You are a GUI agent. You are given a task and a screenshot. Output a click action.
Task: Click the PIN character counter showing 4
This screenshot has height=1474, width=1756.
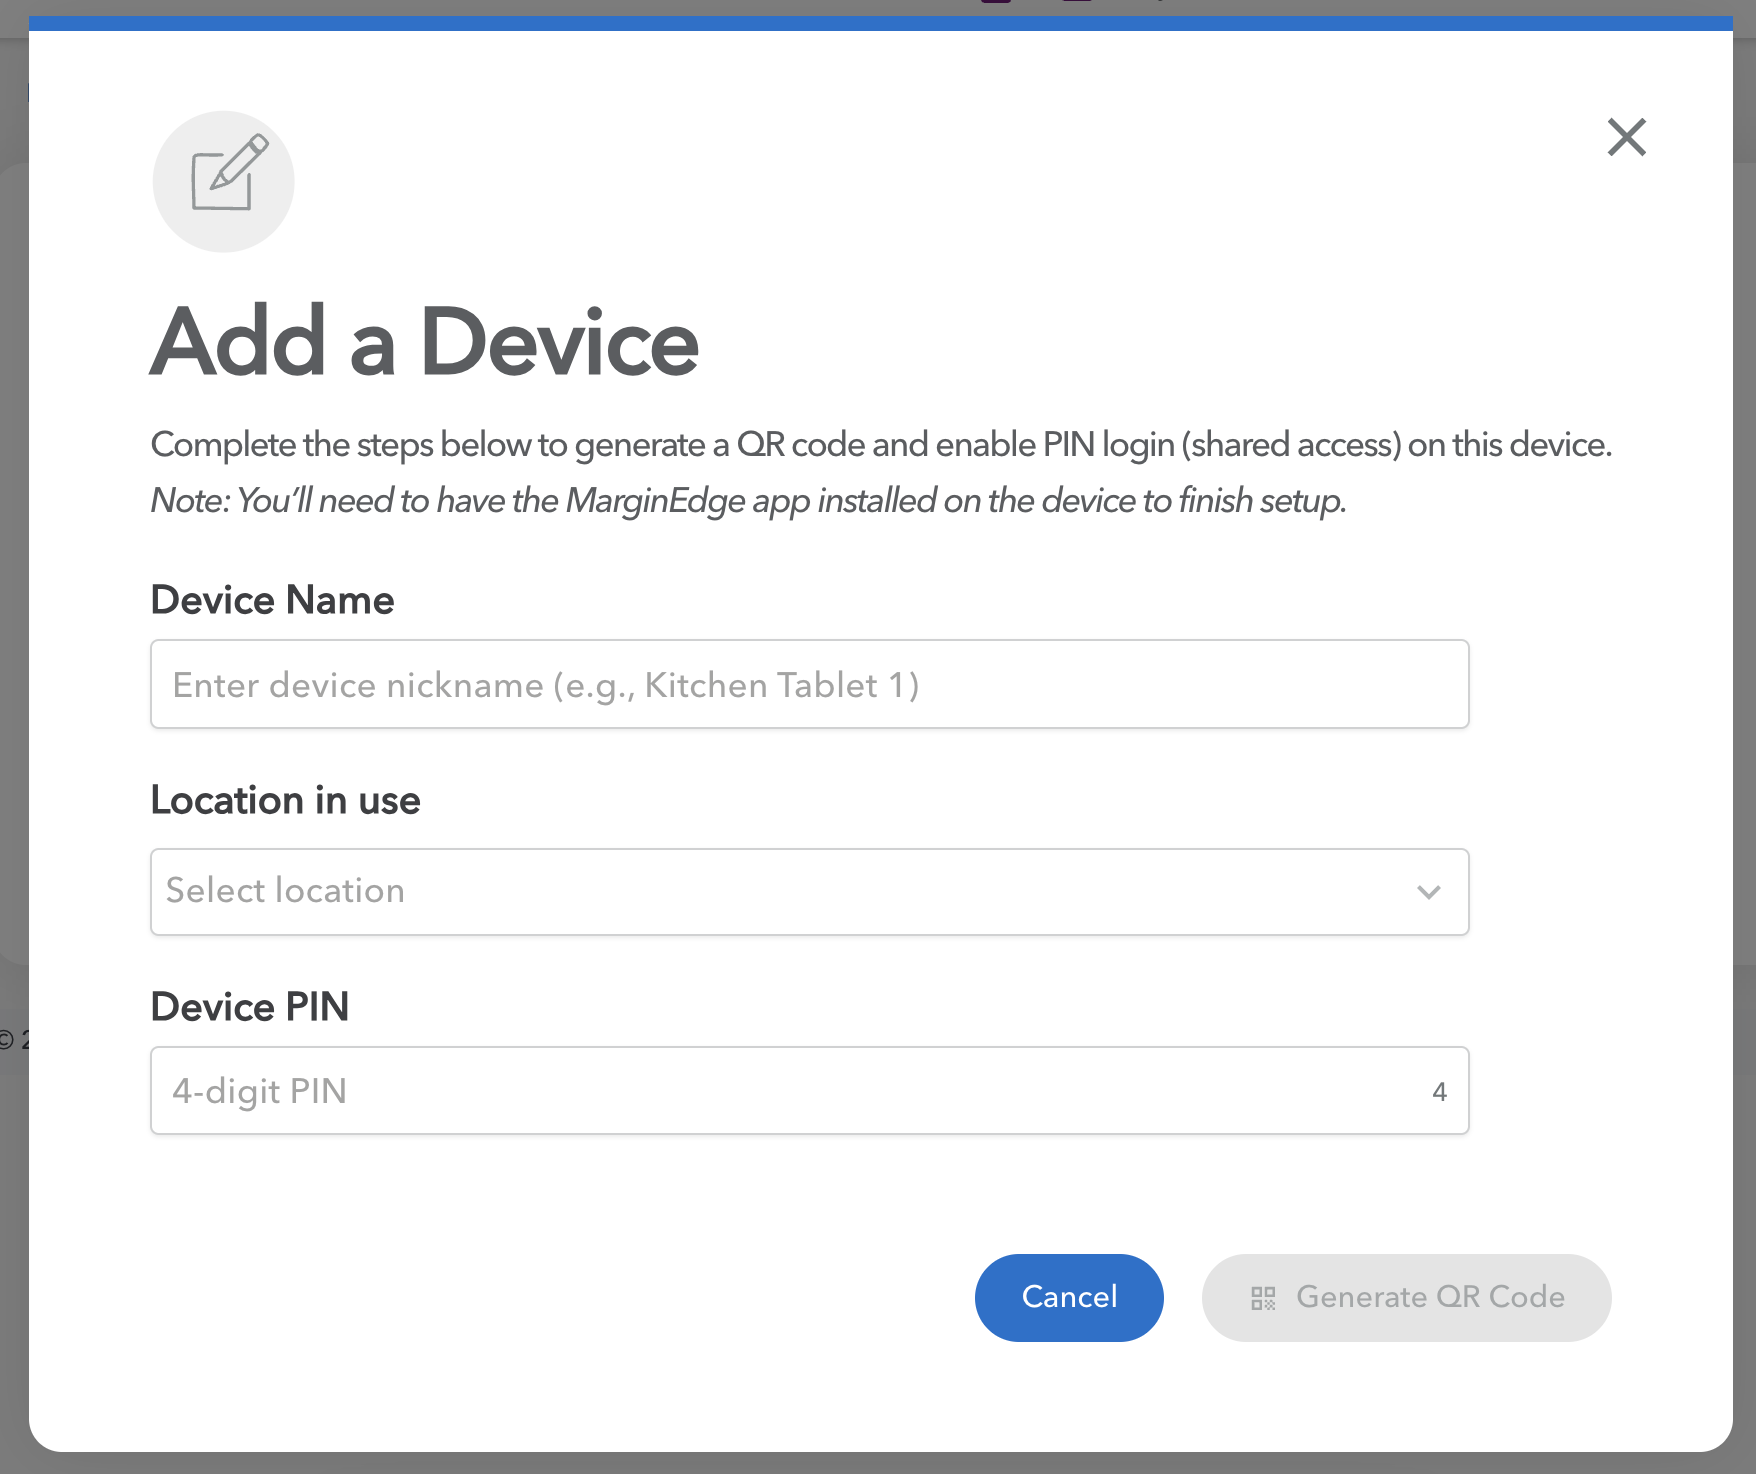click(1439, 1092)
